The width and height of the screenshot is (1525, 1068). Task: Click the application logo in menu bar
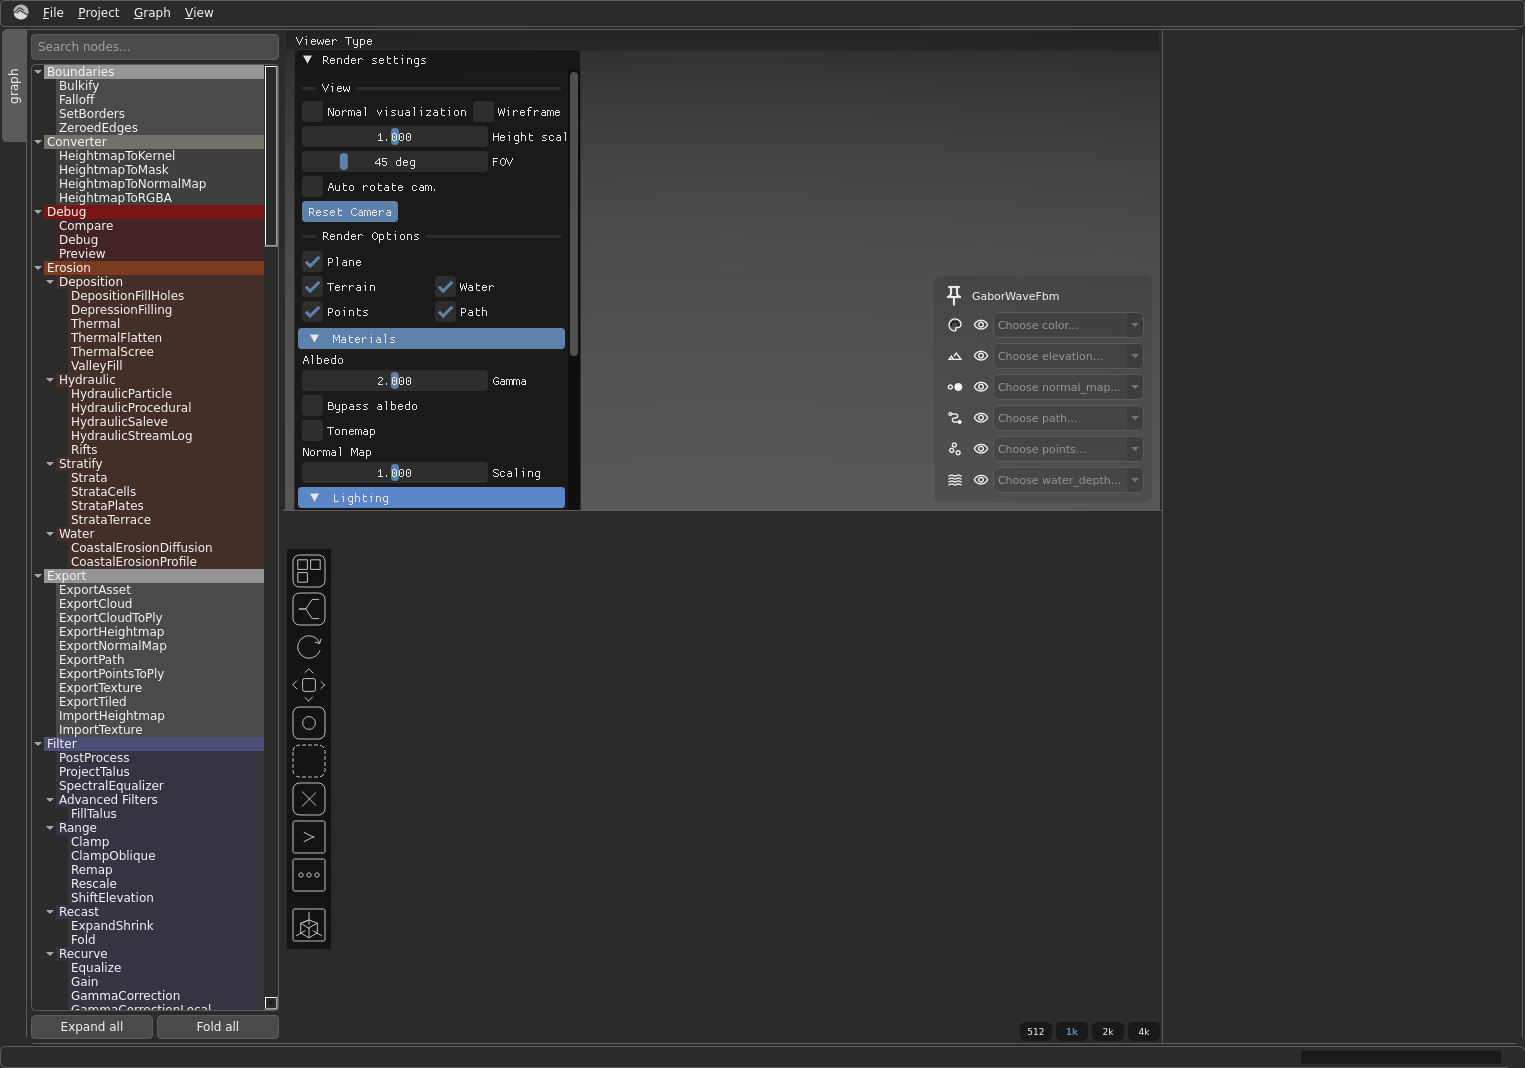tap(21, 12)
